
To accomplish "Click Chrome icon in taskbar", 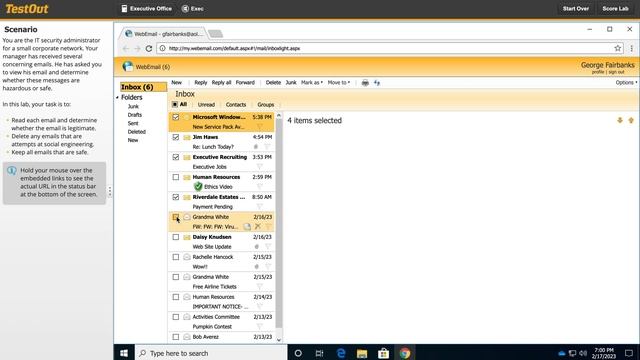I will point(405,353).
